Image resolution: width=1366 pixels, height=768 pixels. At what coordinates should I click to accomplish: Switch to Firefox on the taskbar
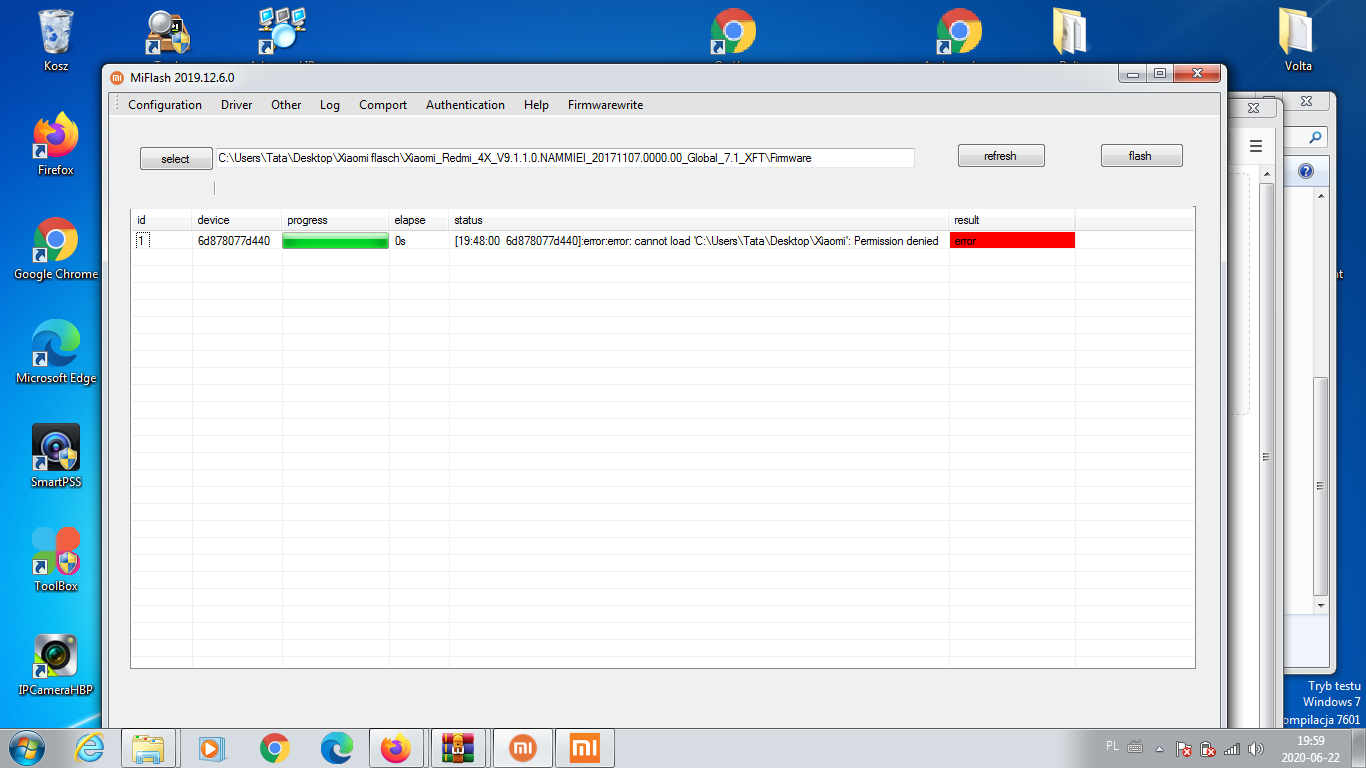[x=397, y=748]
